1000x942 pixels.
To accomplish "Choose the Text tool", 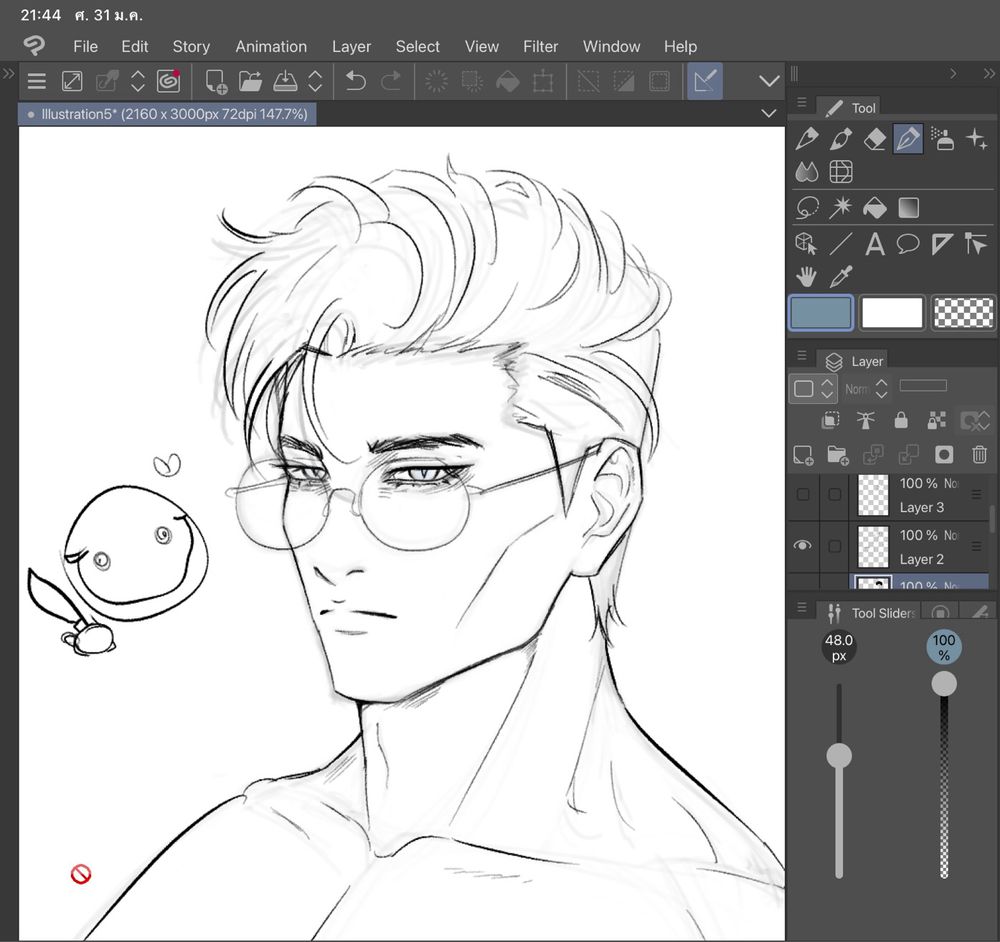I will 874,244.
